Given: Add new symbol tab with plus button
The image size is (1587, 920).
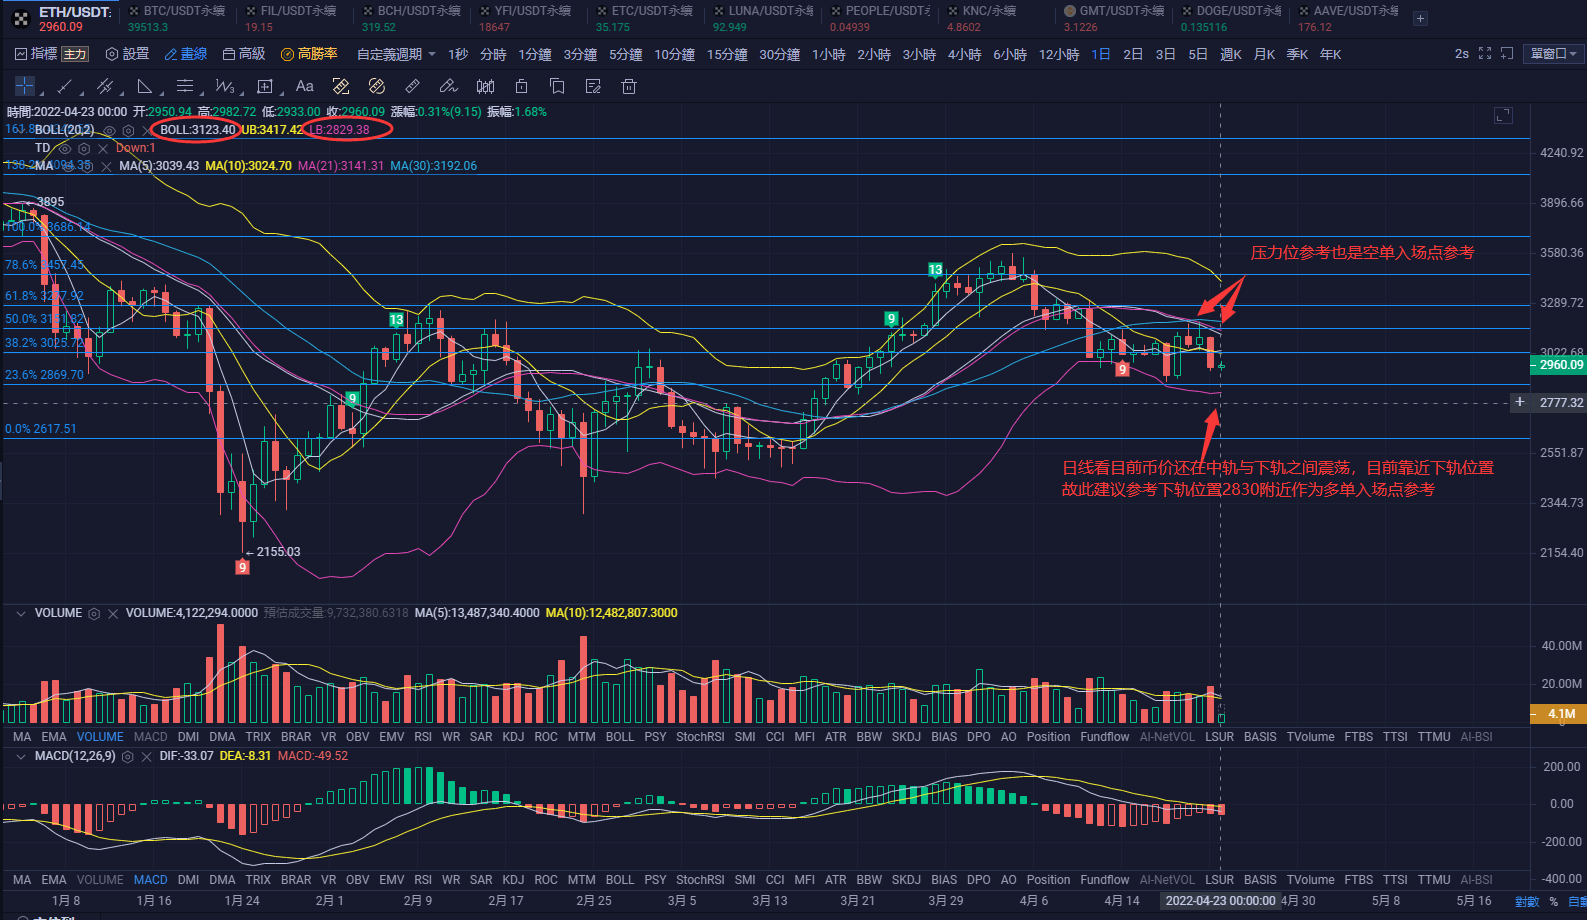Looking at the screenshot, I should pyautogui.click(x=1420, y=18).
